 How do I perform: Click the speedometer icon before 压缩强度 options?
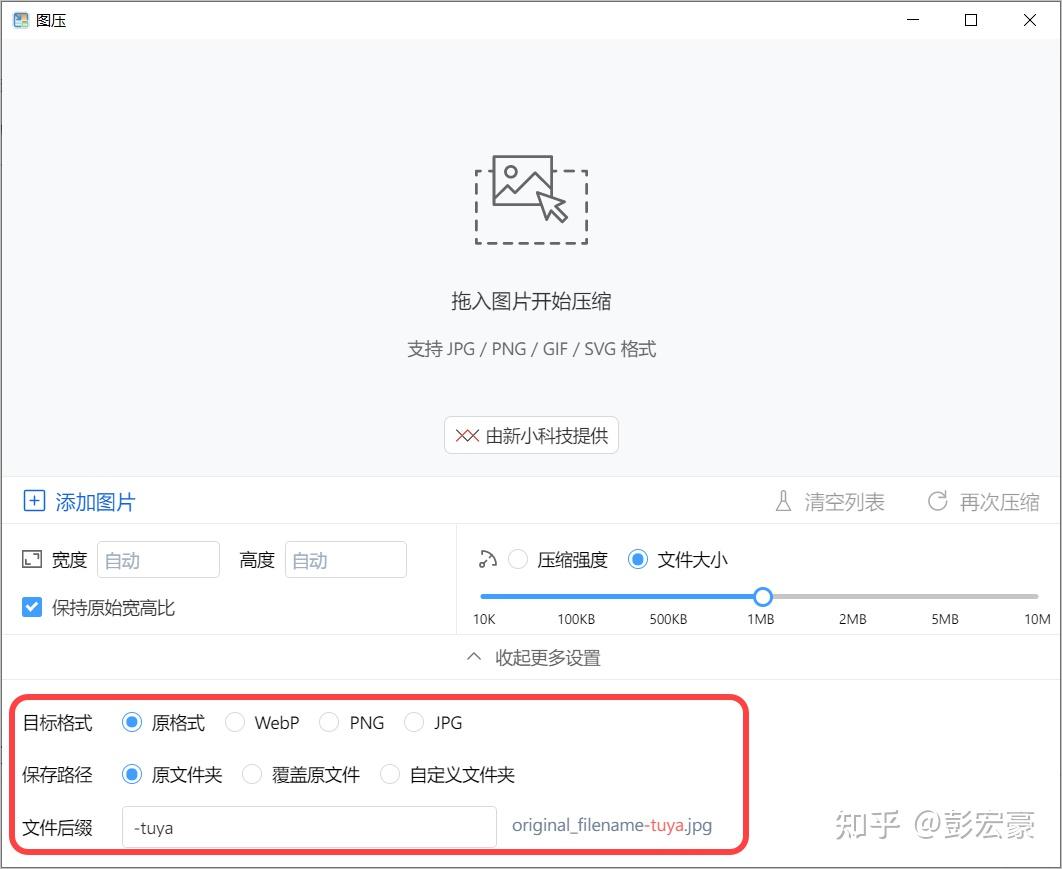pyautogui.click(x=487, y=560)
